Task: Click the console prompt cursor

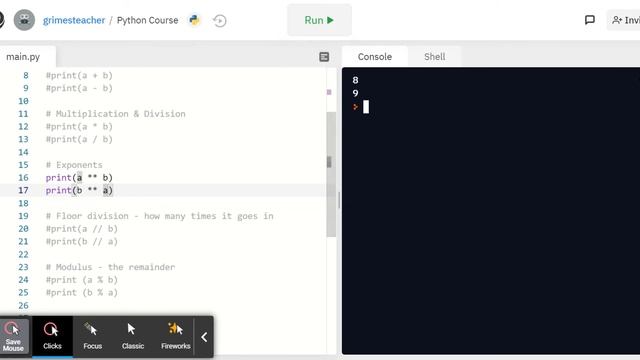Action: click(366, 107)
